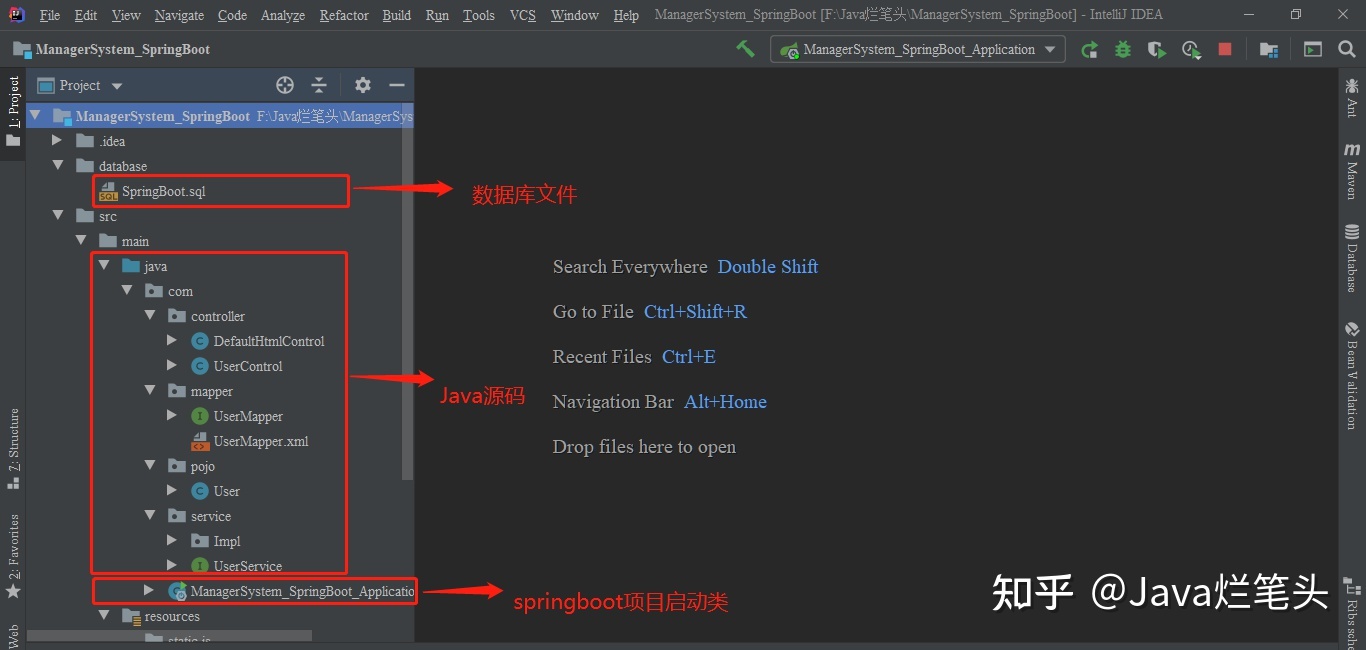1366x650 pixels.
Task: Stop the running app with red square
Action: [1225, 49]
